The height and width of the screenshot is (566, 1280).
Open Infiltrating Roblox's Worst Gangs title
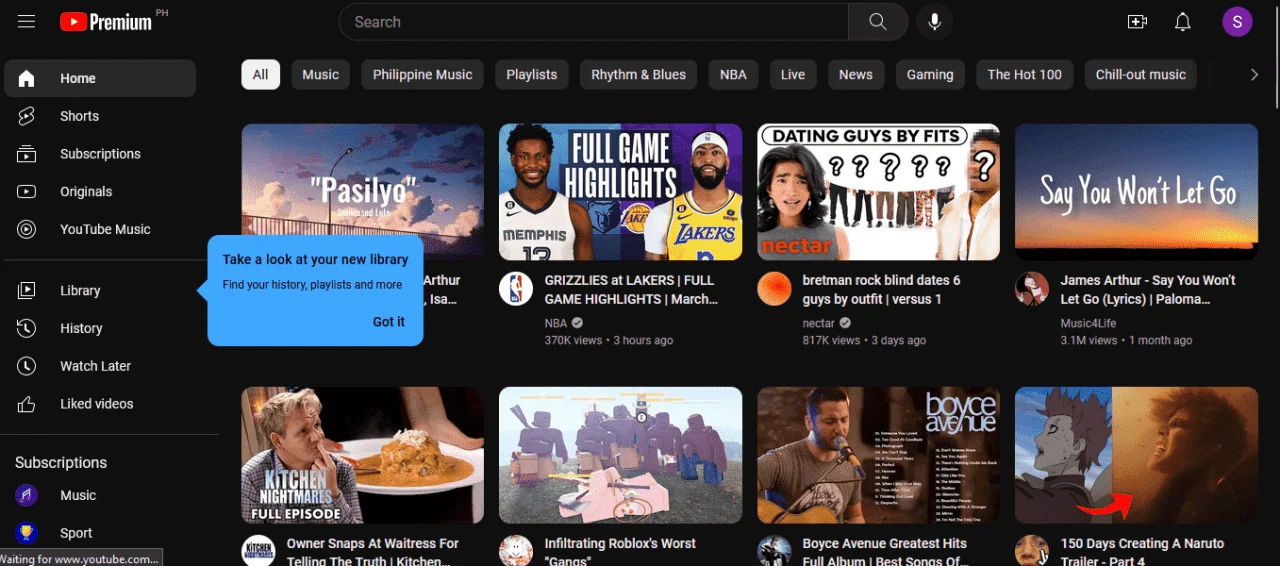(x=620, y=552)
